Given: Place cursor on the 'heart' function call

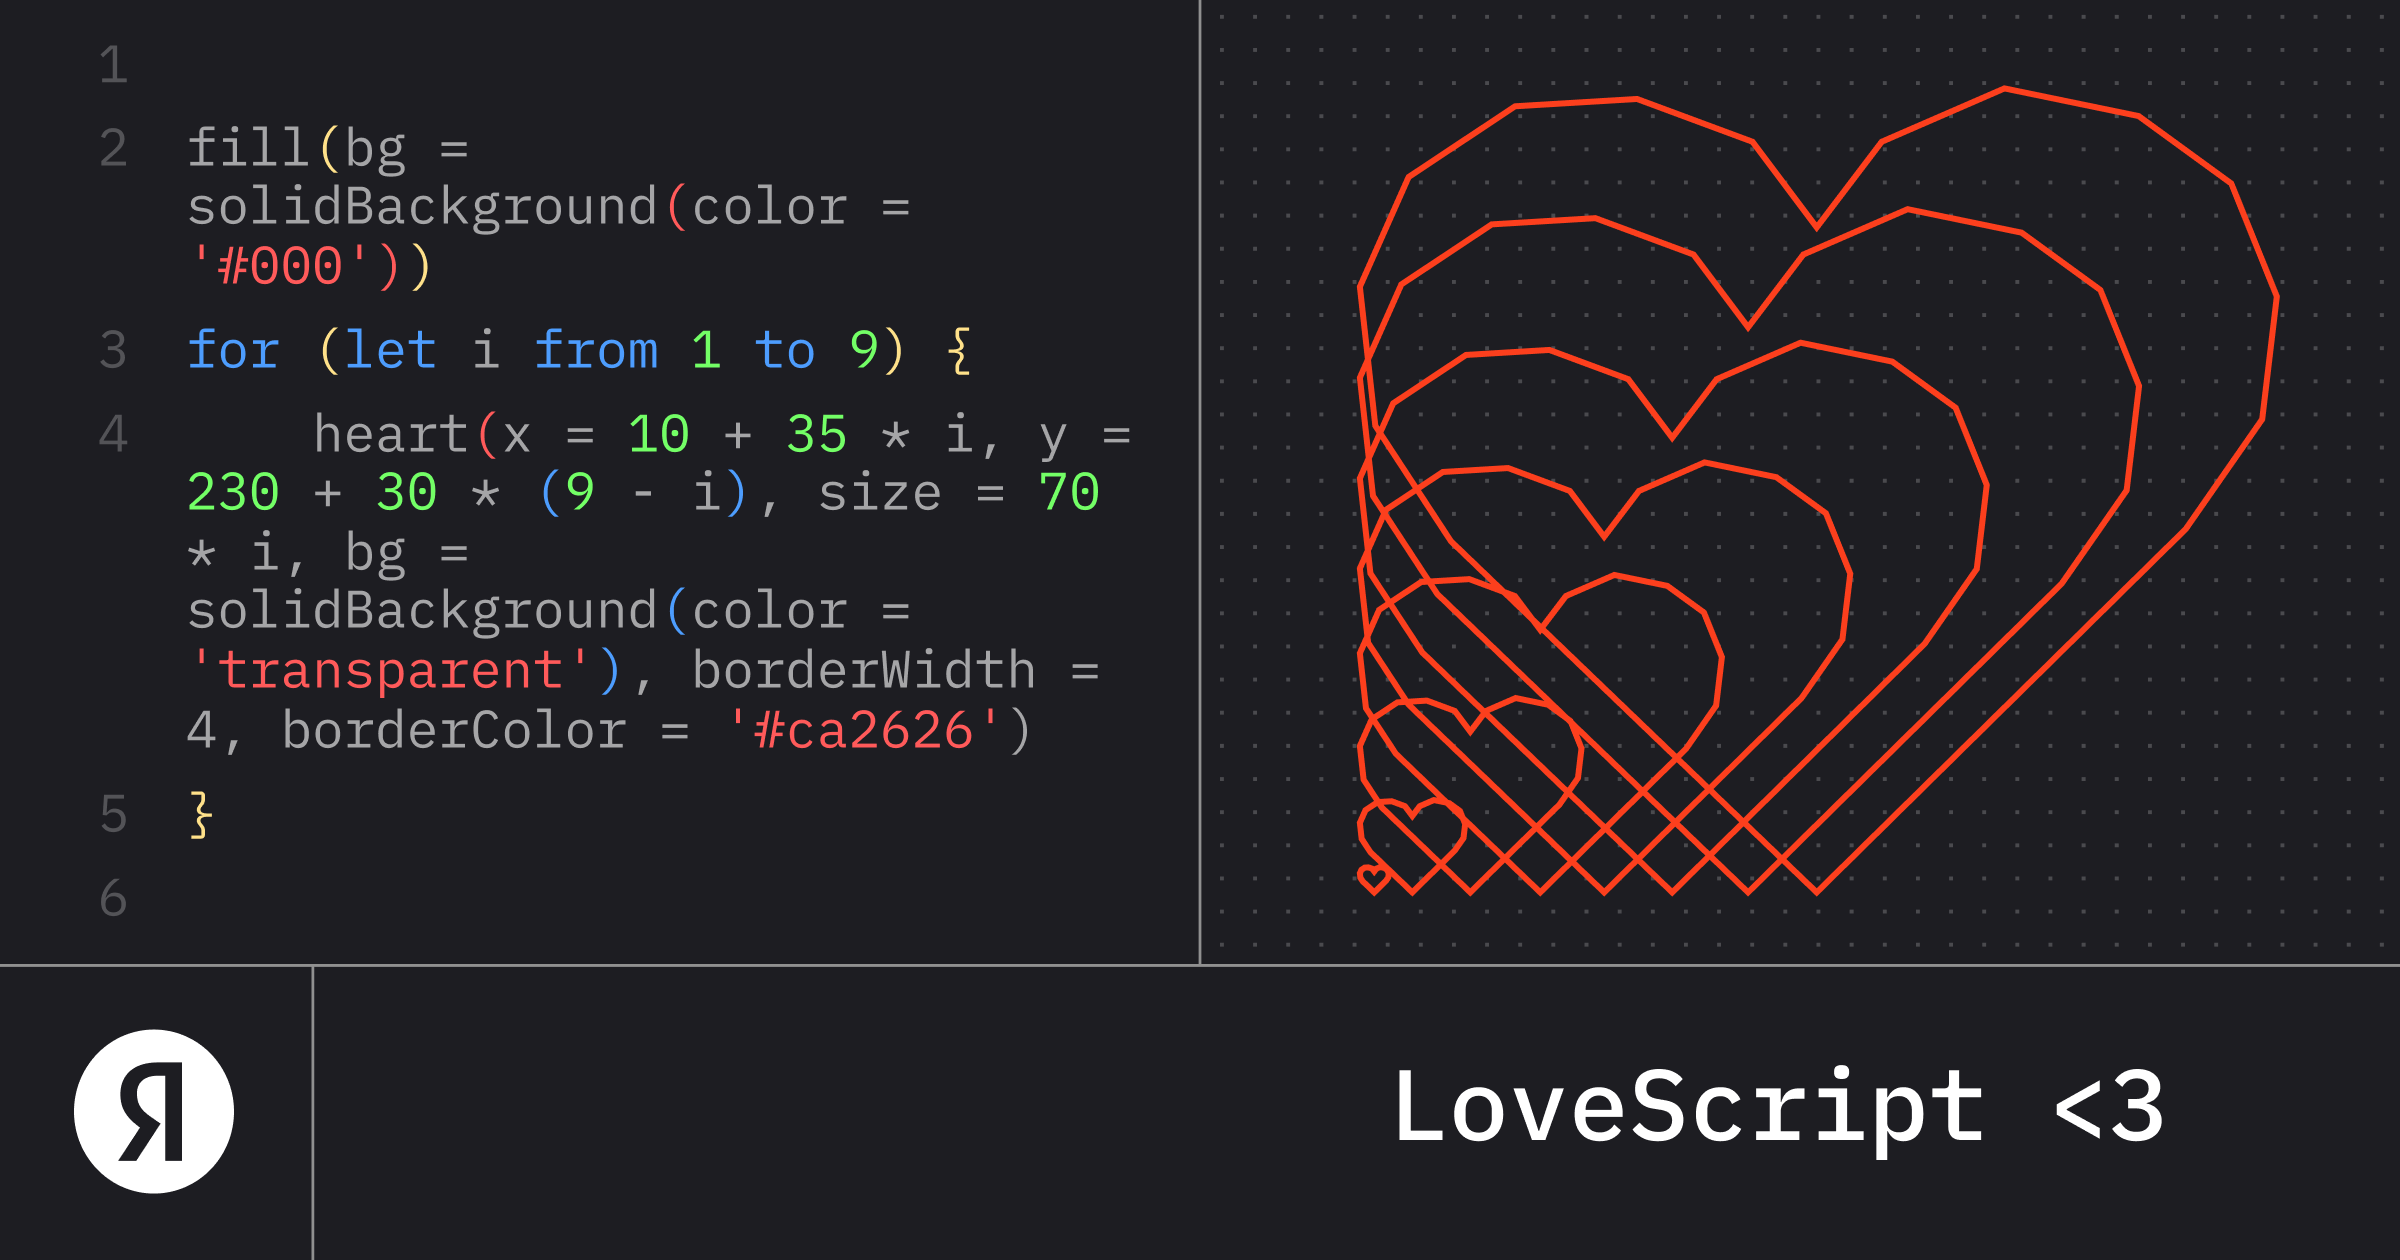Looking at the screenshot, I should (x=390, y=435).
